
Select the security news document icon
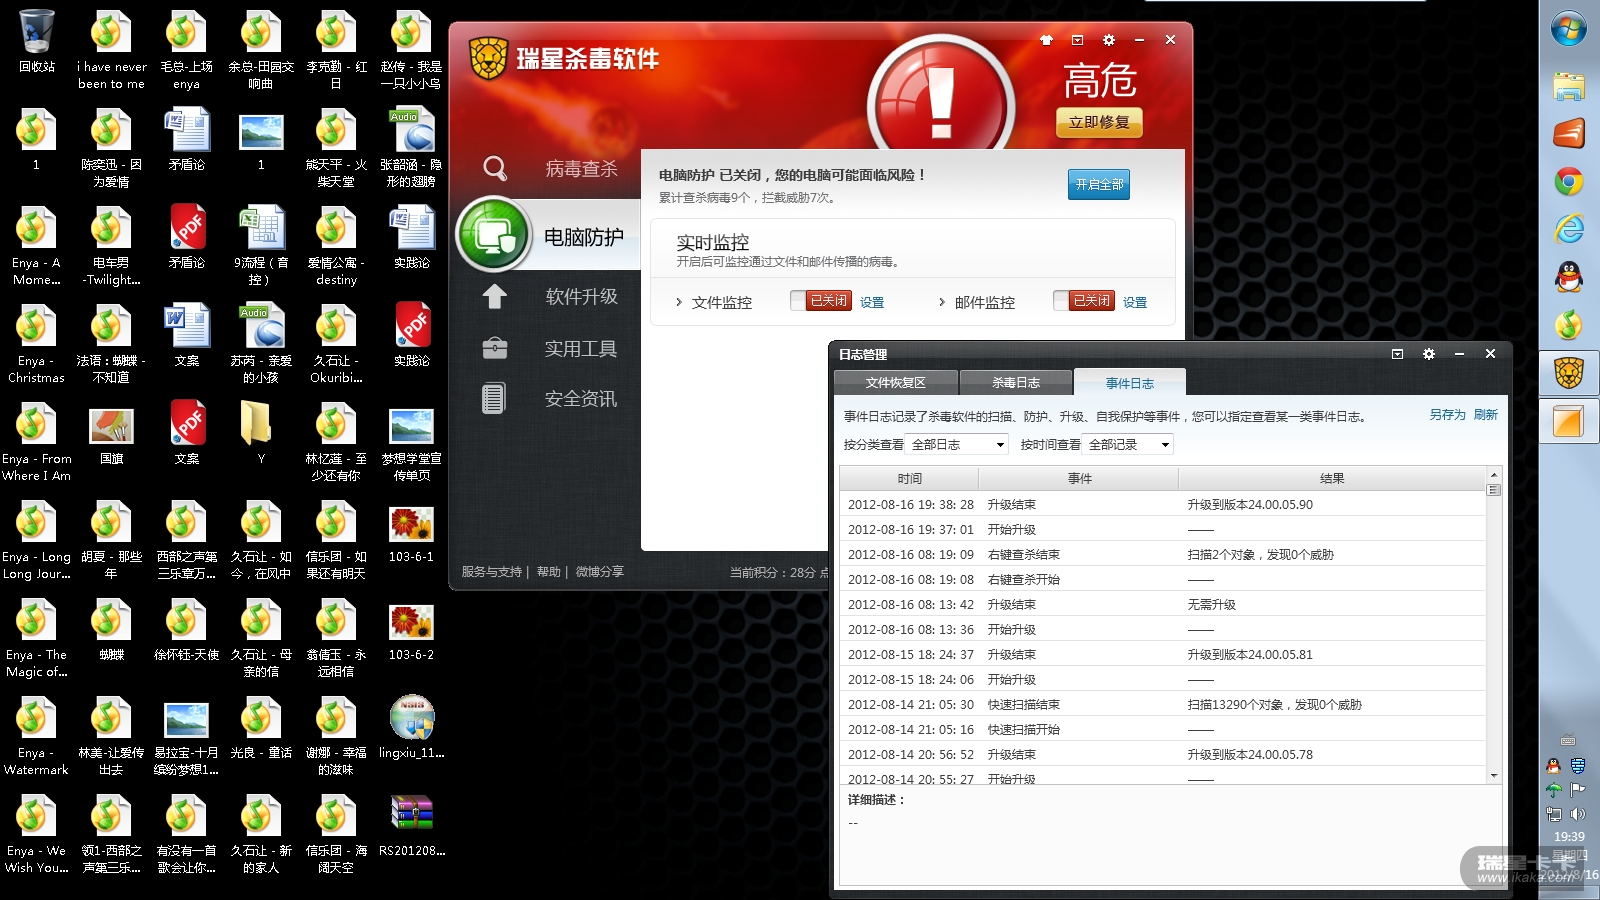[x=494, y=398]
